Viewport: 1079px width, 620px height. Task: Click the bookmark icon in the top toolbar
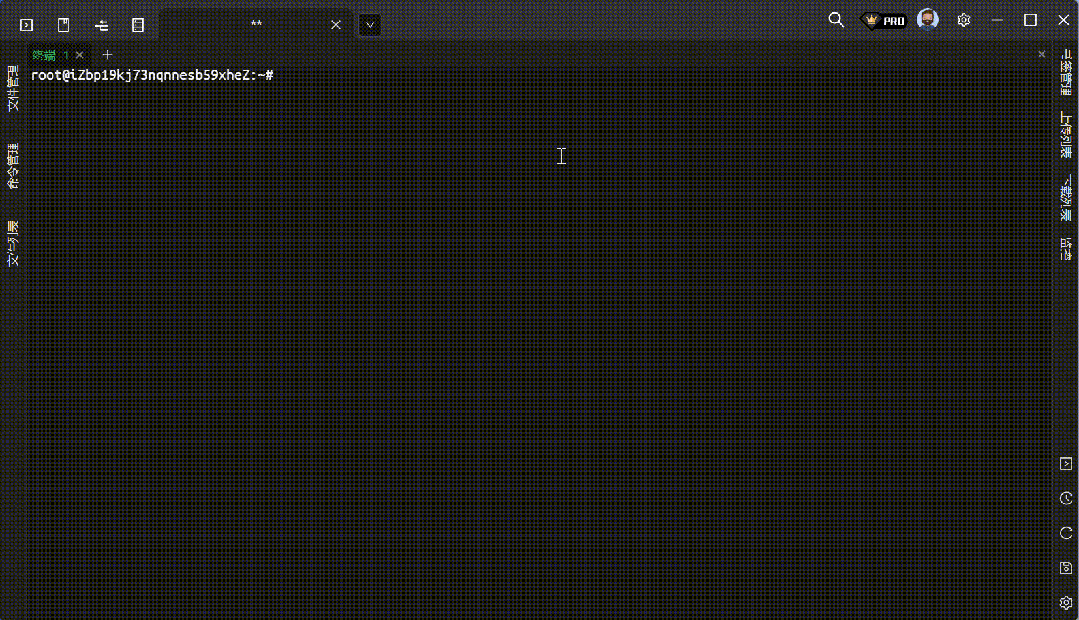pyautogui.click(x=62, y=24)
